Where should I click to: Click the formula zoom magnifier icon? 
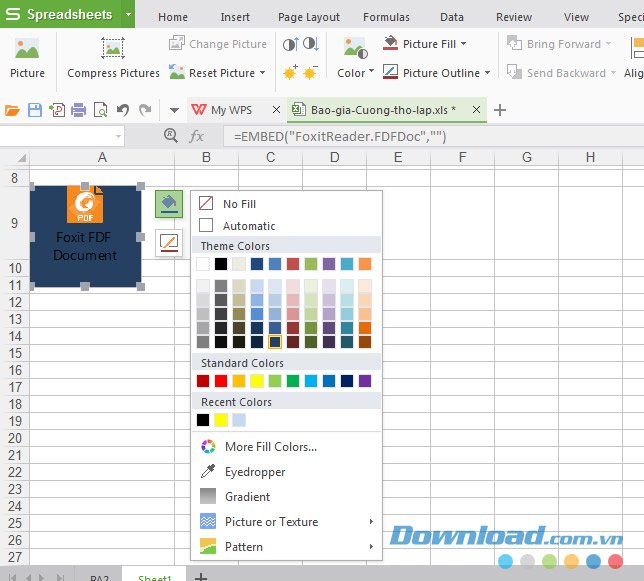tap(171, 135)
